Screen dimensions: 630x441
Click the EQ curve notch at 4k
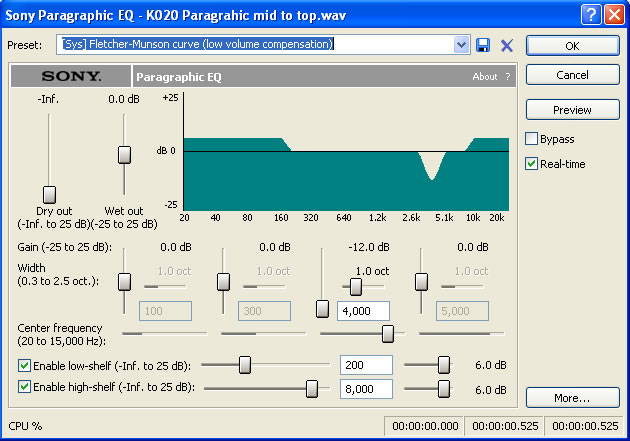pos(432,165)
